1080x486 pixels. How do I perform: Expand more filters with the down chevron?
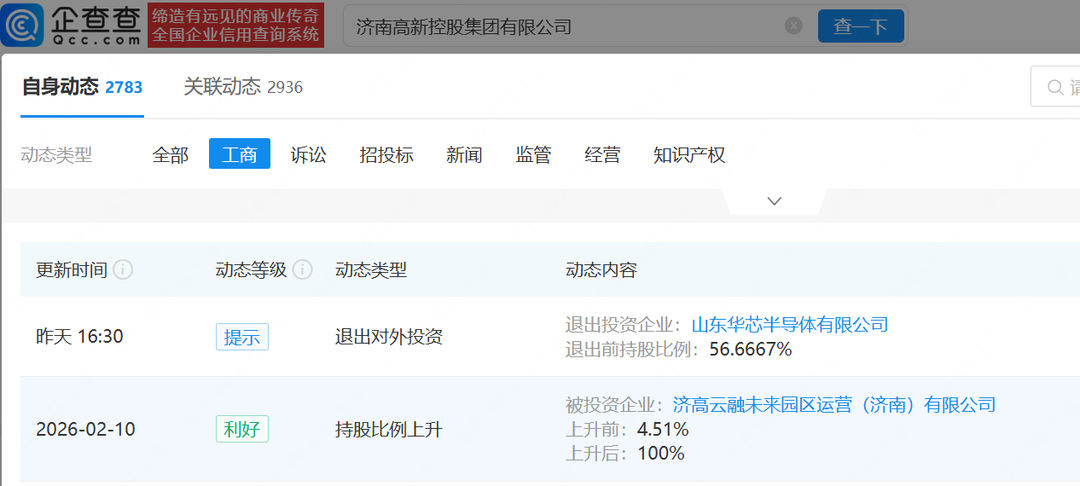pos(774,201)
